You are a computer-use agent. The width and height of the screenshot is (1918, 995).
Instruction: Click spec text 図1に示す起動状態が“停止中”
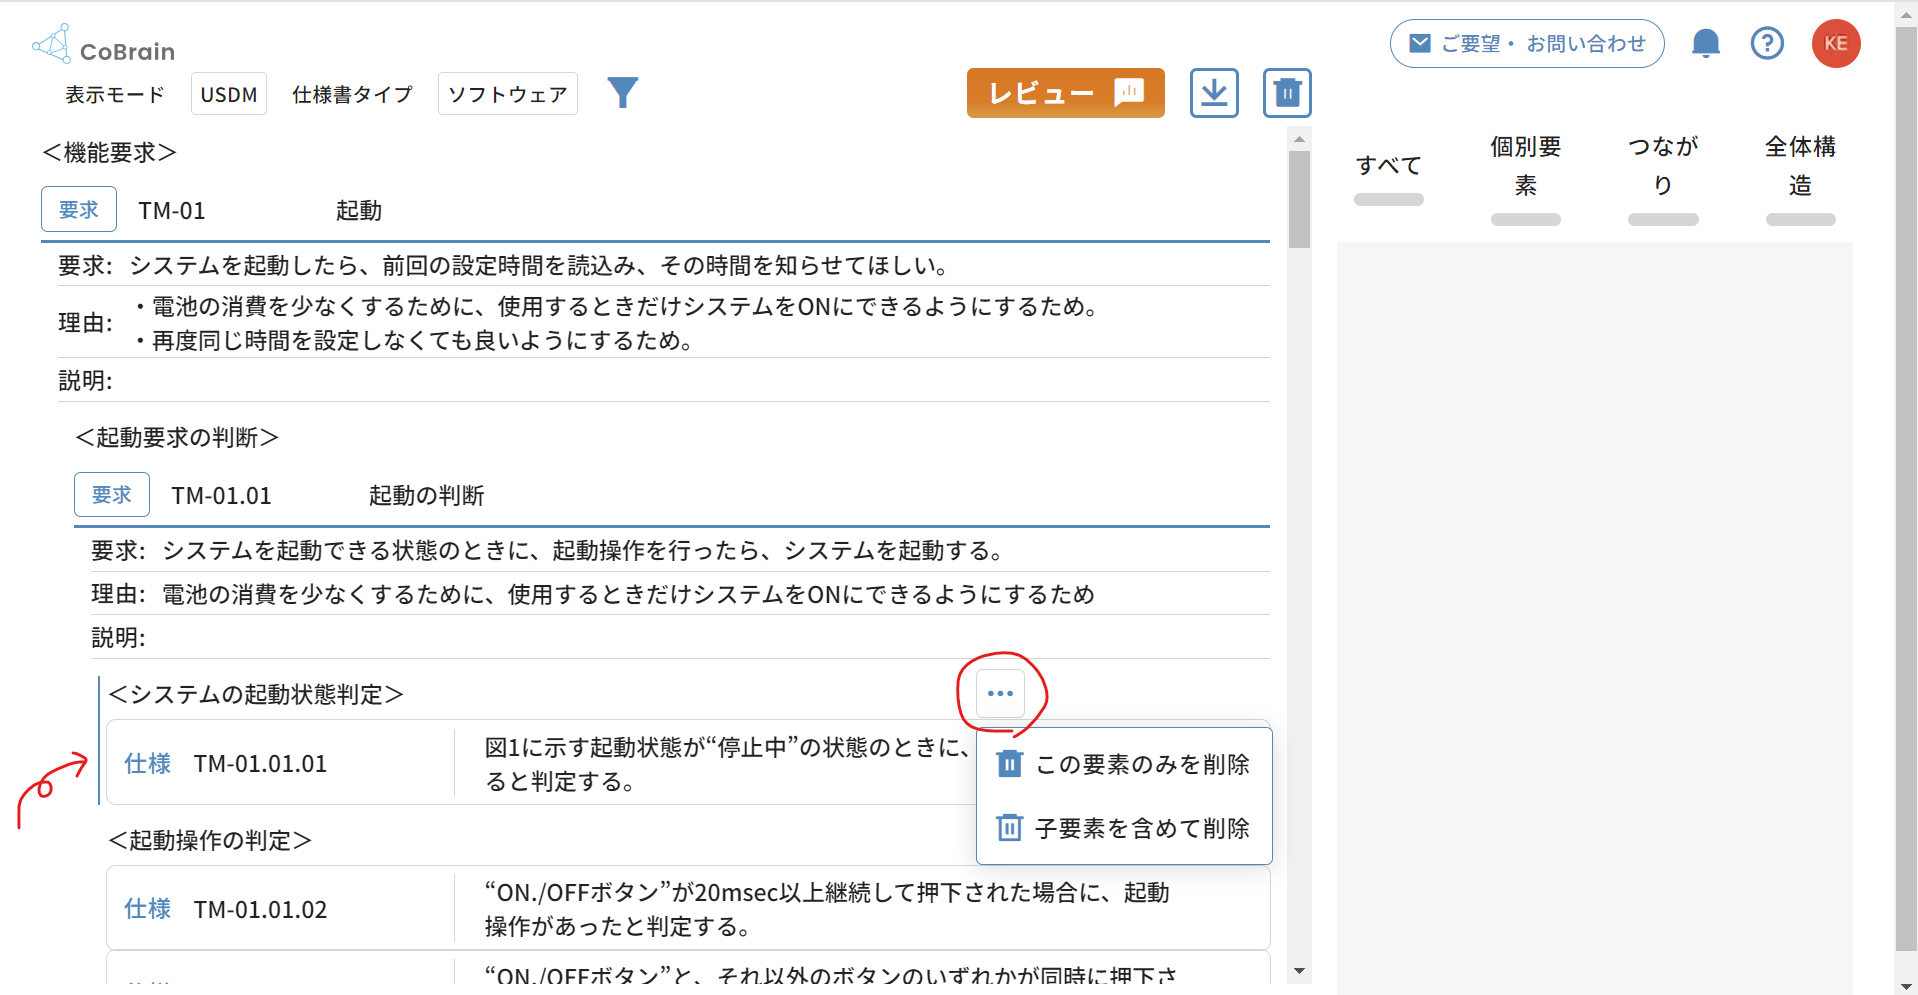tap(727, 764)
